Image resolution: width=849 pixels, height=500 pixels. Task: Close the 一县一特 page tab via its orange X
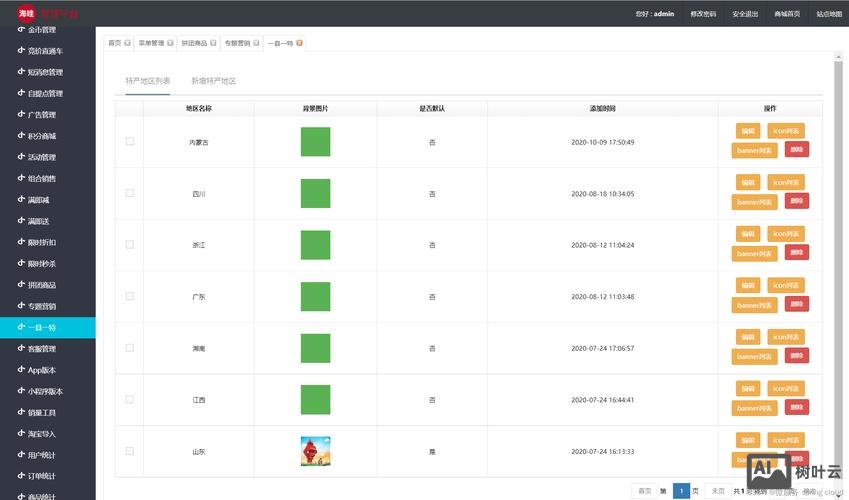click(x=300, y=43)
